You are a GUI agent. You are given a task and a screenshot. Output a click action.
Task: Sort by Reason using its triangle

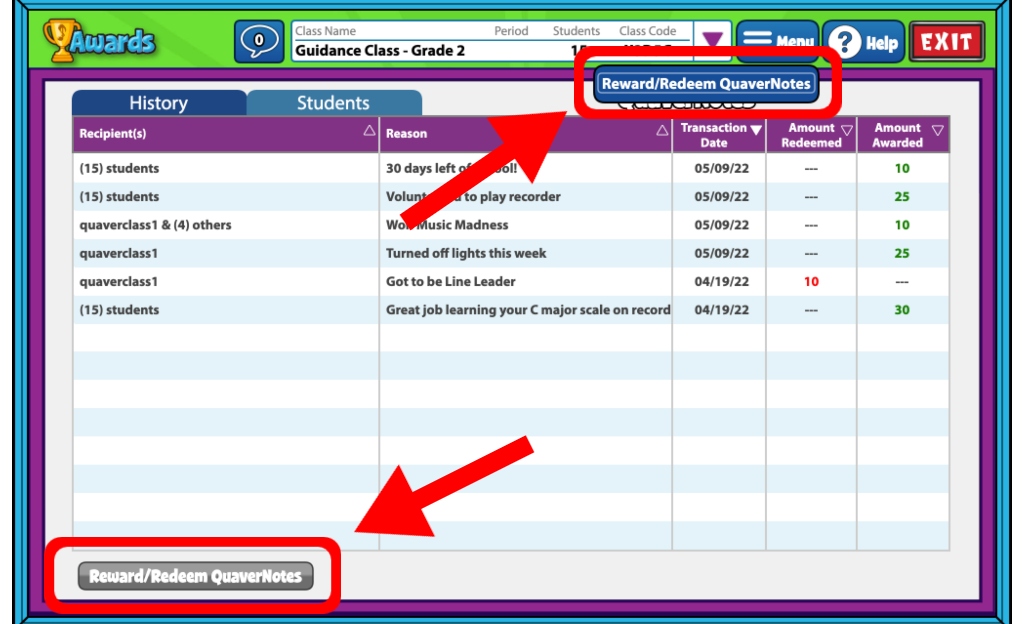pos(662,131)
